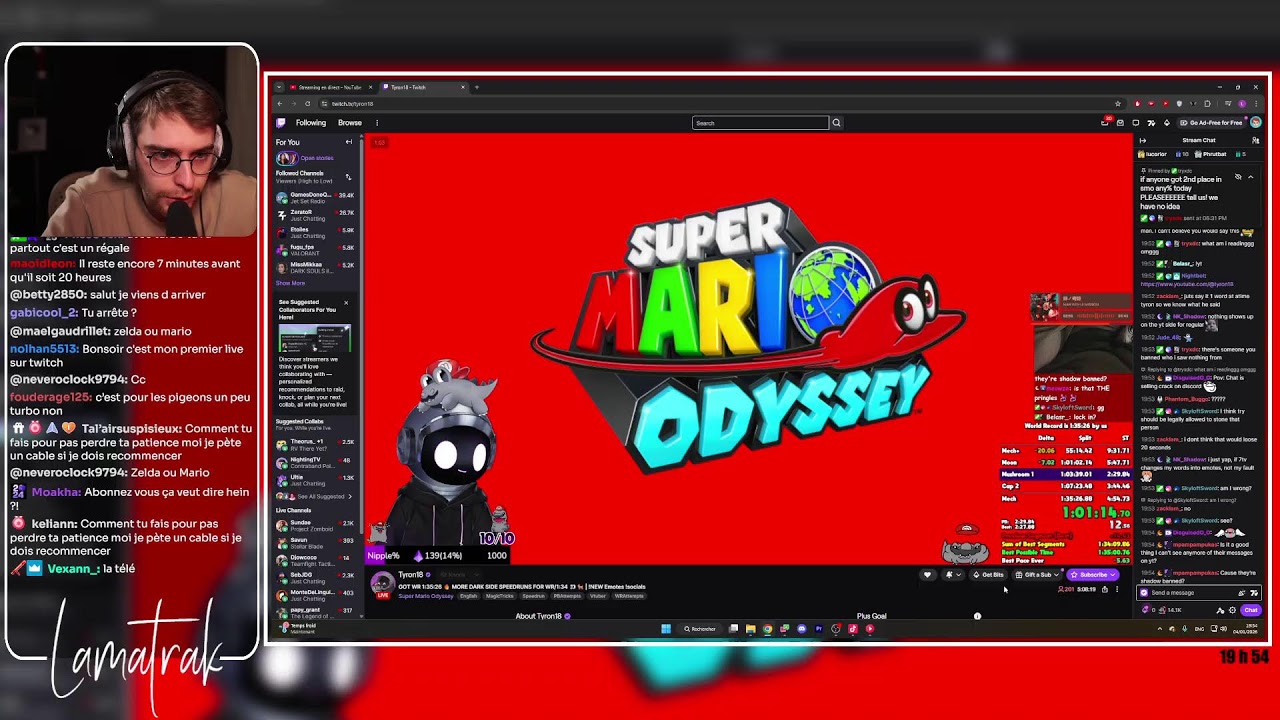Click the Rechercher taskbar search box
1280x720 pixels.
point(700,629)
